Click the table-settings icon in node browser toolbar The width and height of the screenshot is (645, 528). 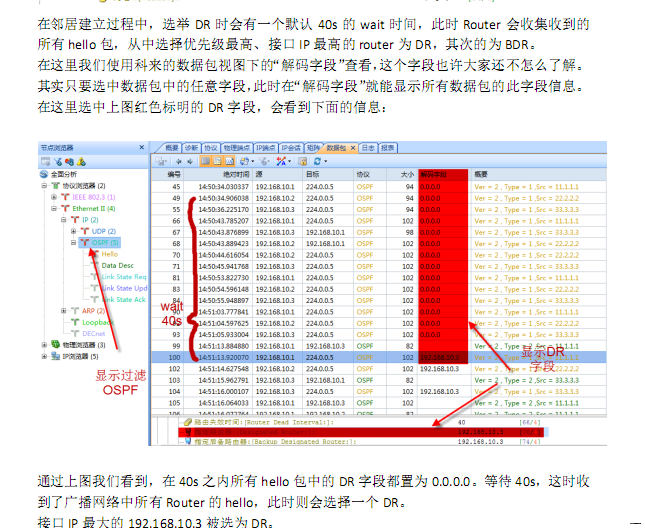[x=45, y=162]
